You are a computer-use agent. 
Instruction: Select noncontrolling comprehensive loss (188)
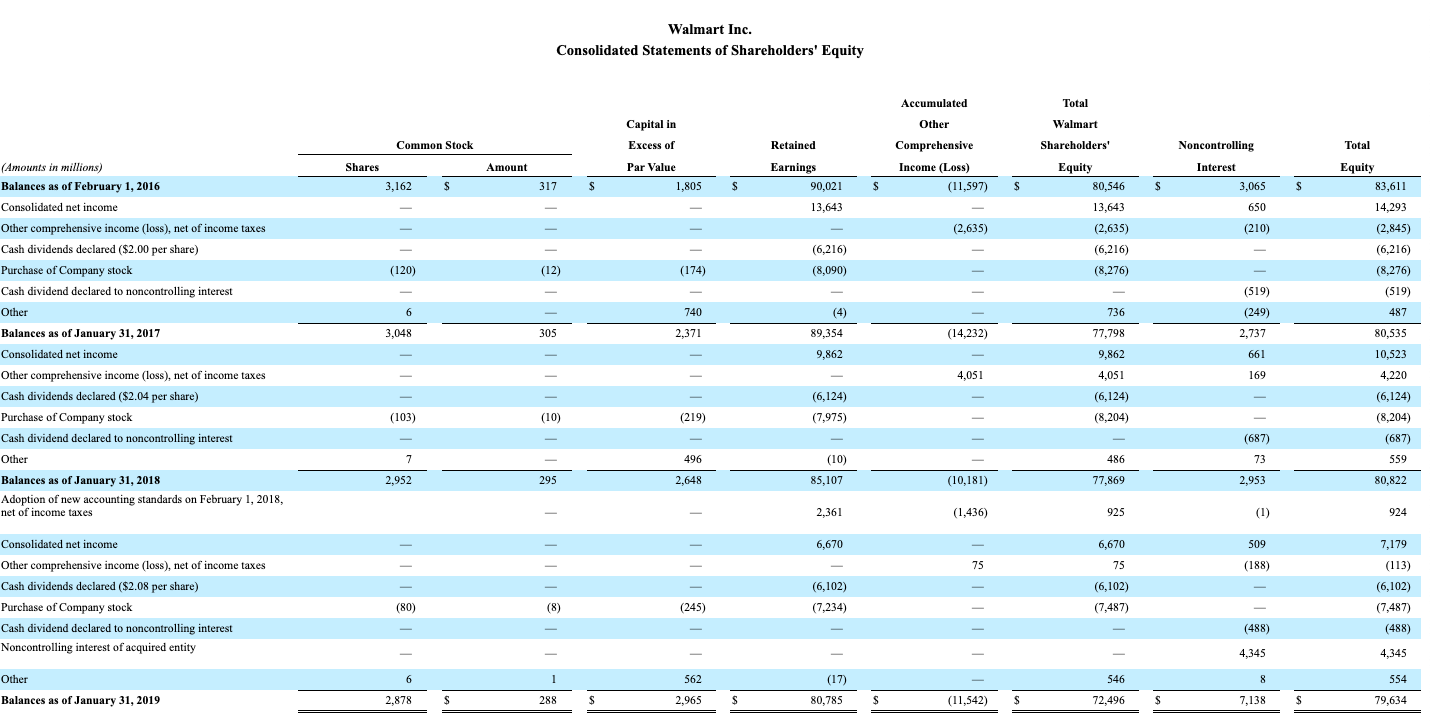1257,565
